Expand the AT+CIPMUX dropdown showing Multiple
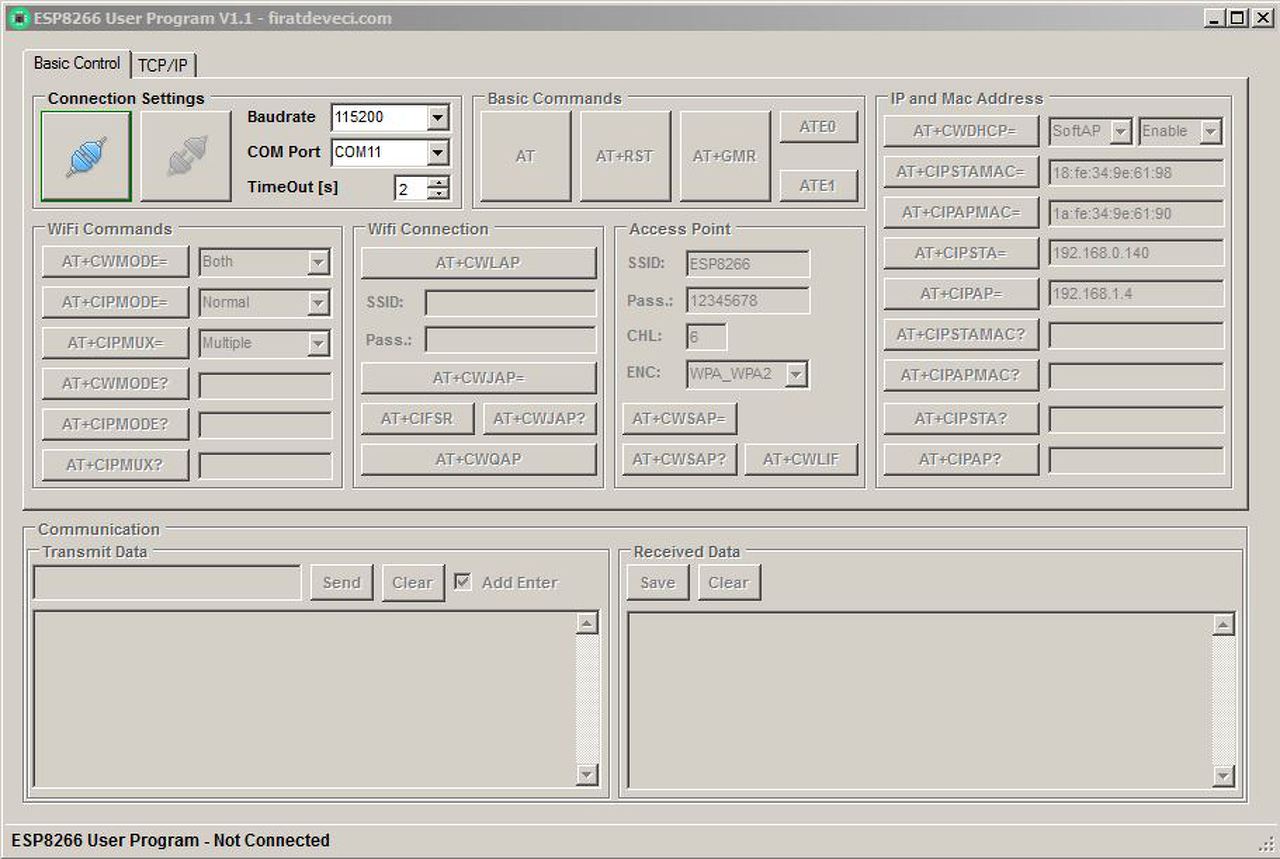The width and height of the screenshot is (1280, 859). [x=318, y=343]
